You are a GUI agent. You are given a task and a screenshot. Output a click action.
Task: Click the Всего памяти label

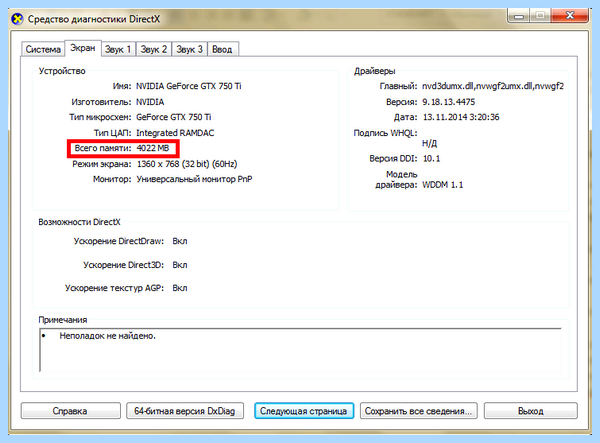[103, 148]
